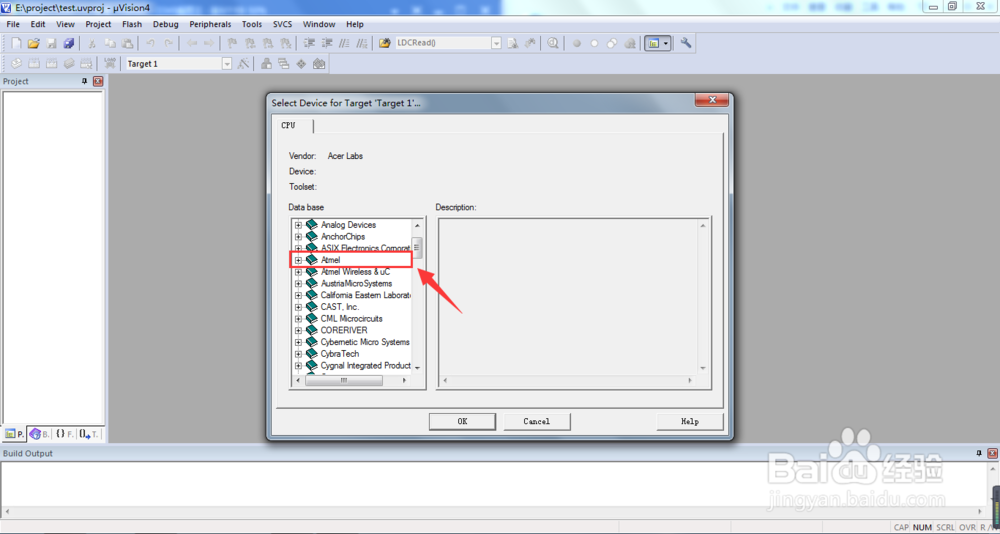1000x534 pixels.
Task: Click the Unindent selection icon
Action: [327, 43]
